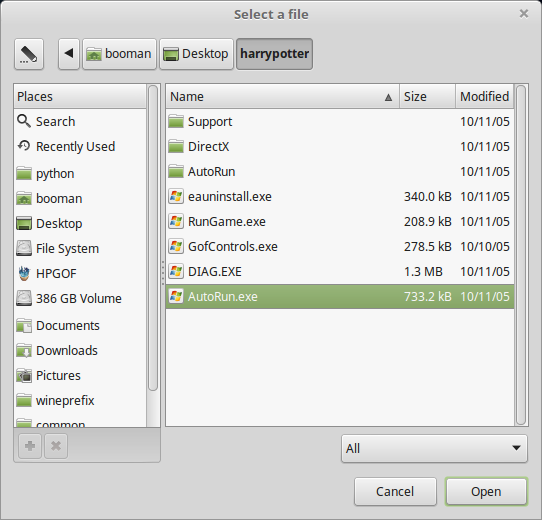Click the Places sidebar scrollbar
Screen dimensions: 542x520
tap(153, 238)
